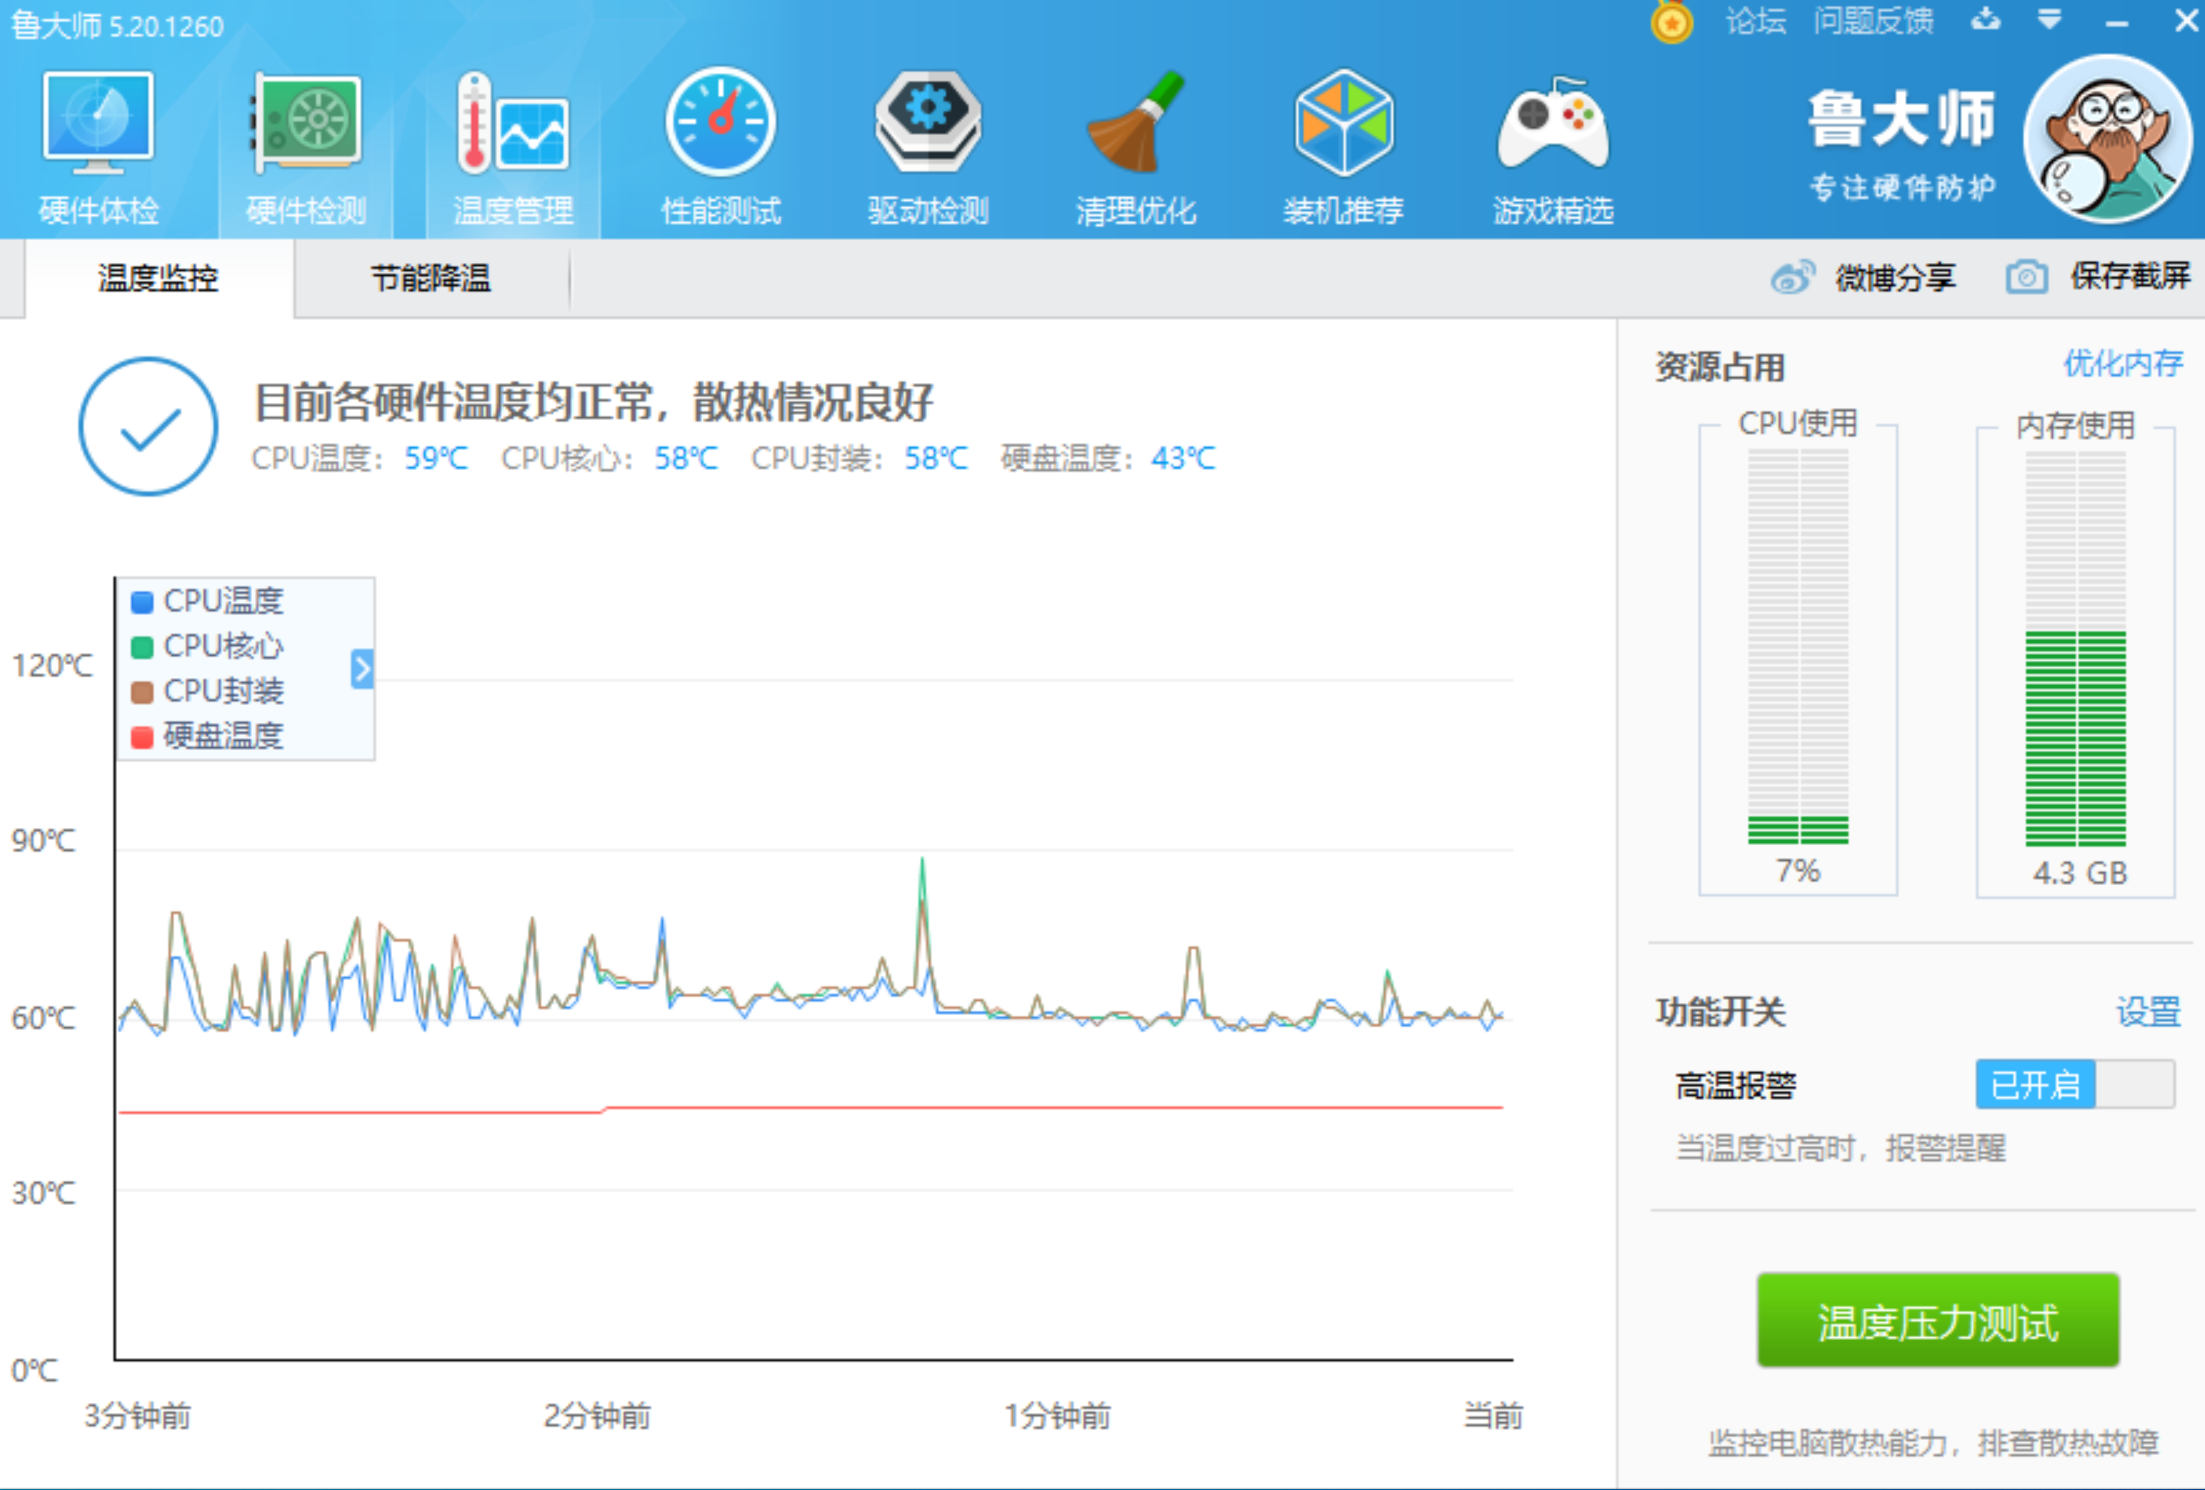This screenshot has width=2205, height=1490.
Task: Select 温度管理 temperature management icon
Action: pyautogui.click(x=513, y=122)
